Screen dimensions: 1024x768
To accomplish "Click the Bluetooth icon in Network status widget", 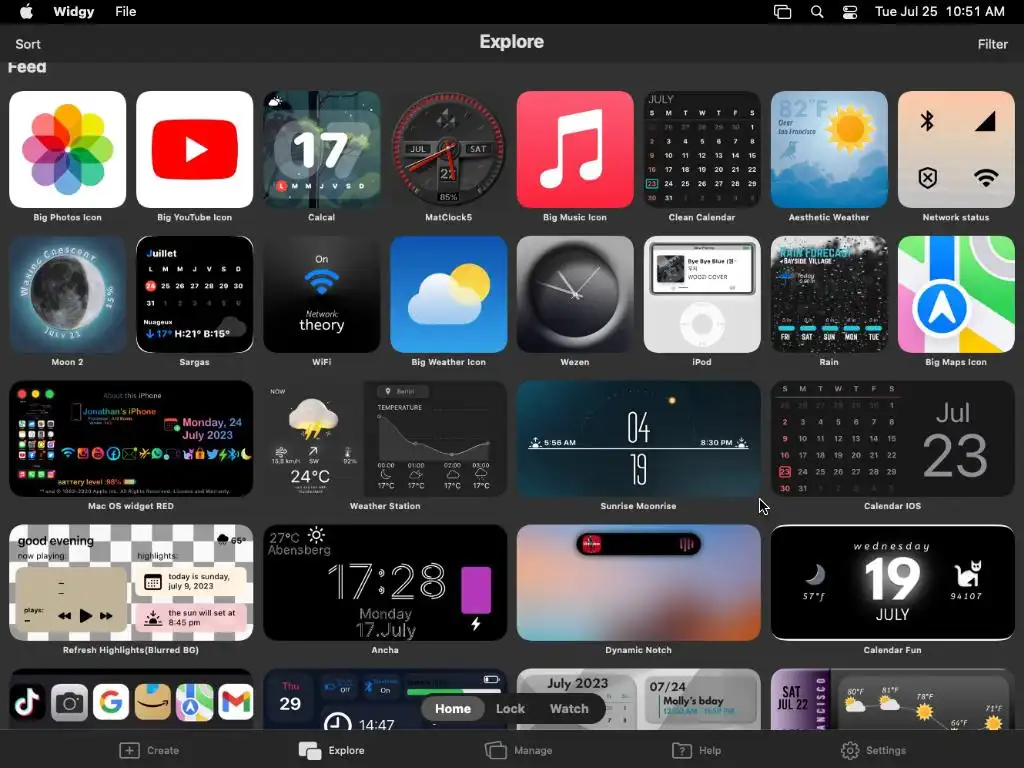I will tap(927, 121).
